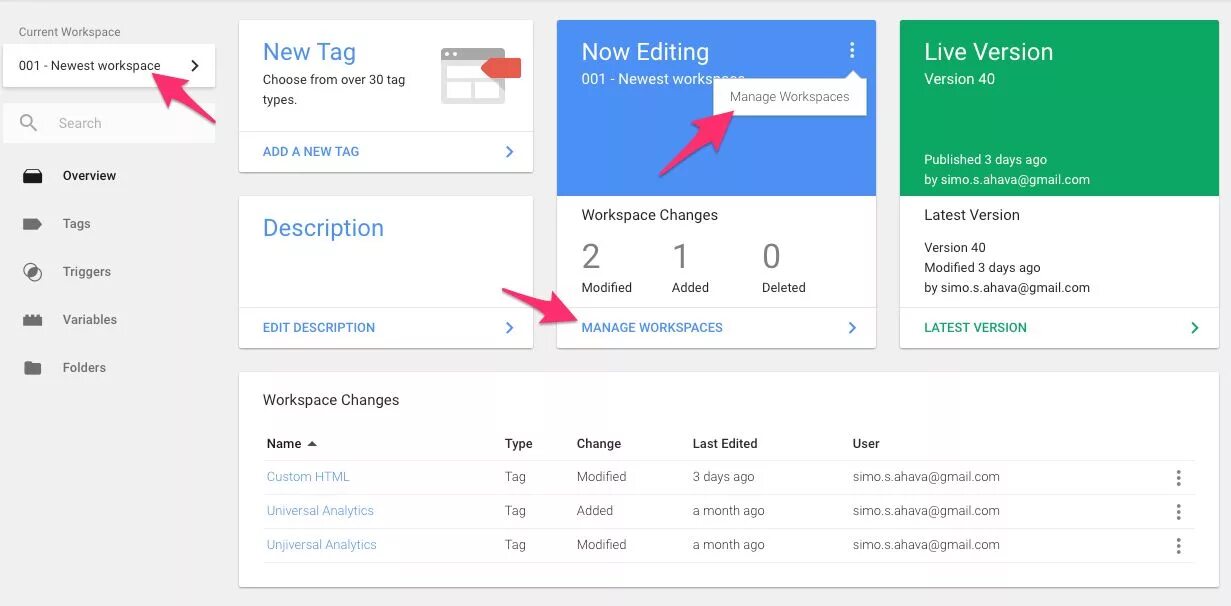
Task: Click EDIT DESCRIPTION link
Action: (x=319, y=328)
